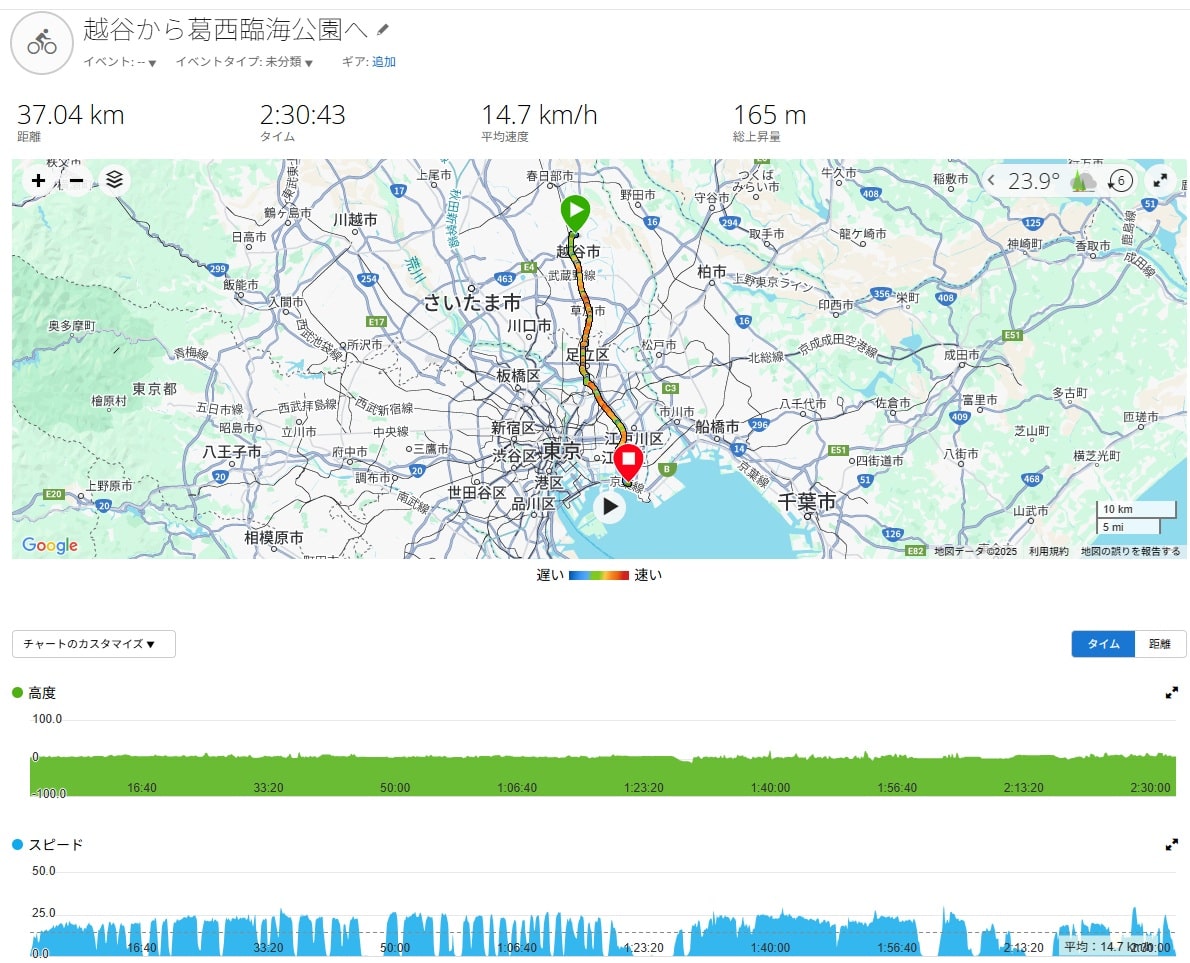The width and height of the screenshot is (1190, 963).
Task: Open the 利用規約 map terms link
Action: click(x=1048, y=552)
